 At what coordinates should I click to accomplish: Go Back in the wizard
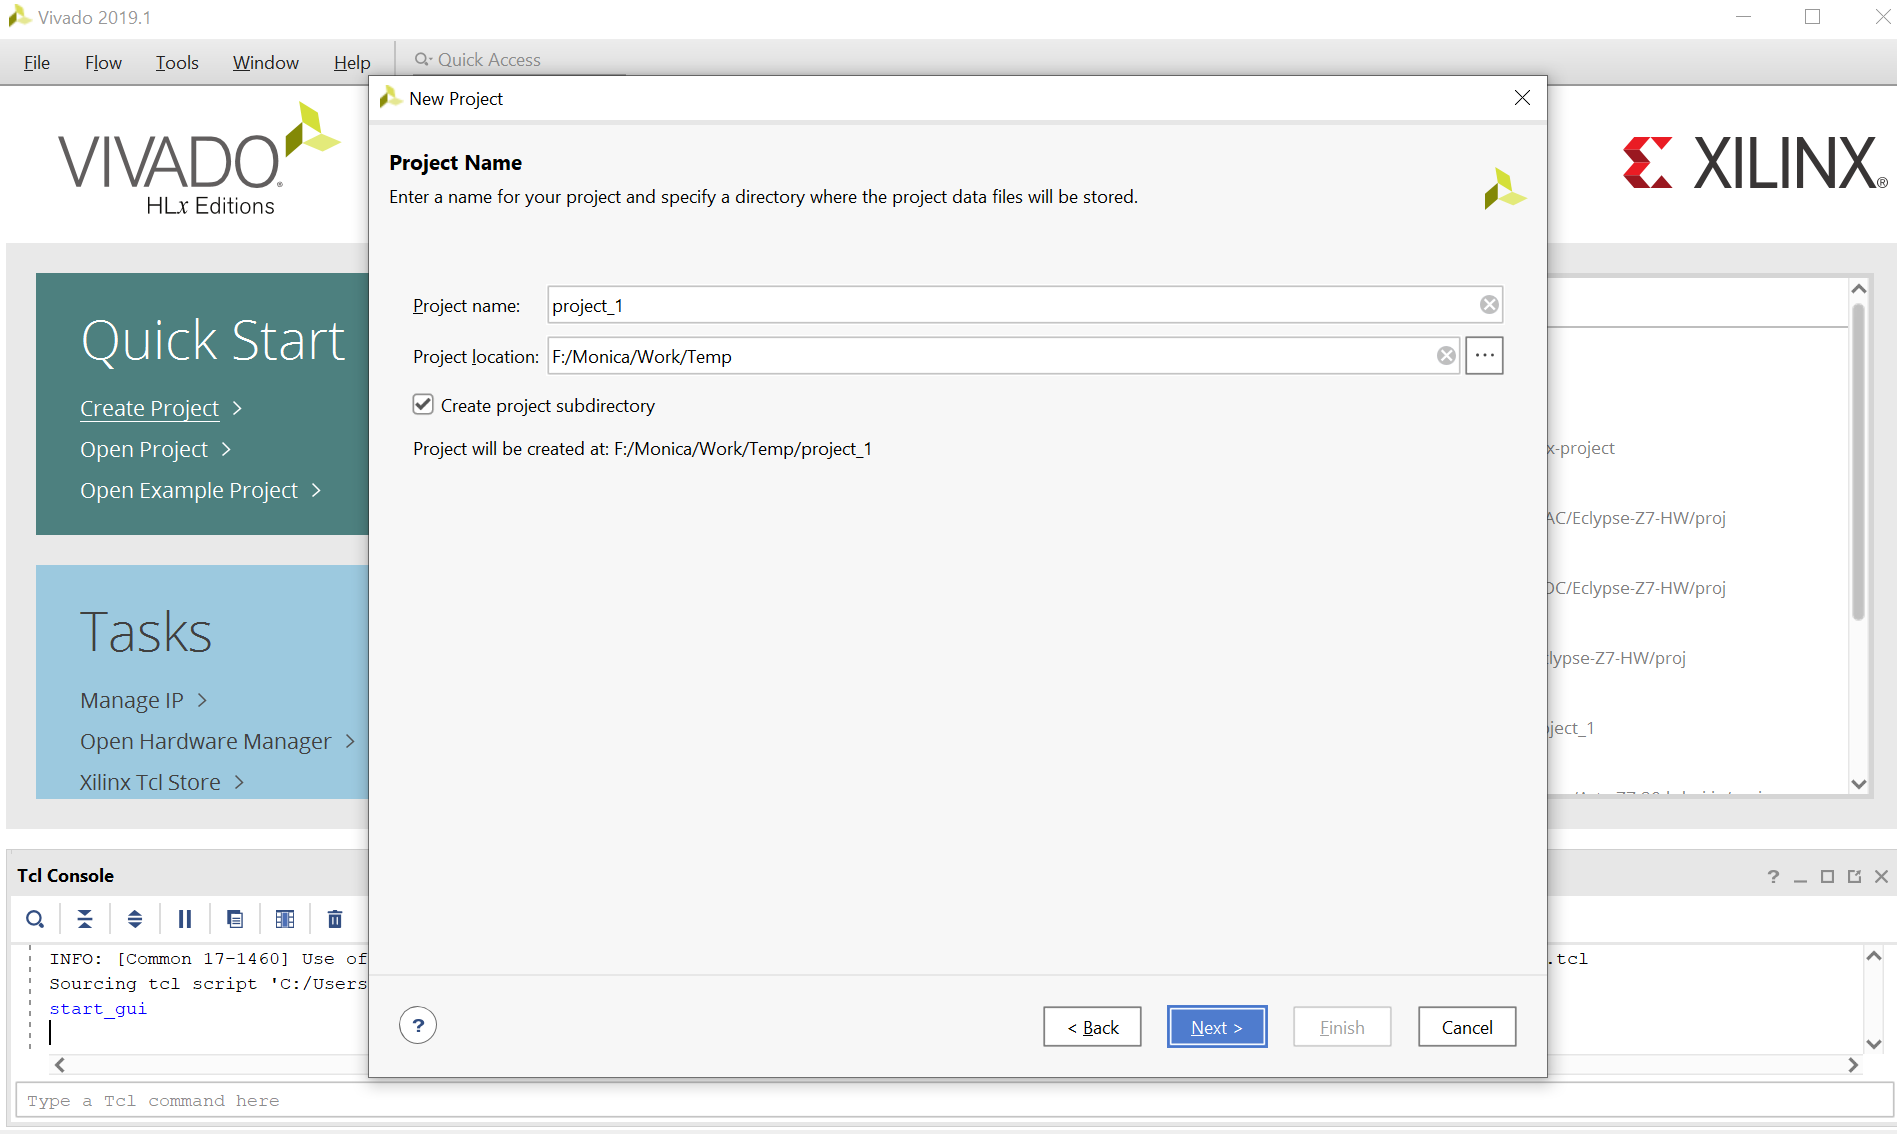click(x=1092, y=1027)
